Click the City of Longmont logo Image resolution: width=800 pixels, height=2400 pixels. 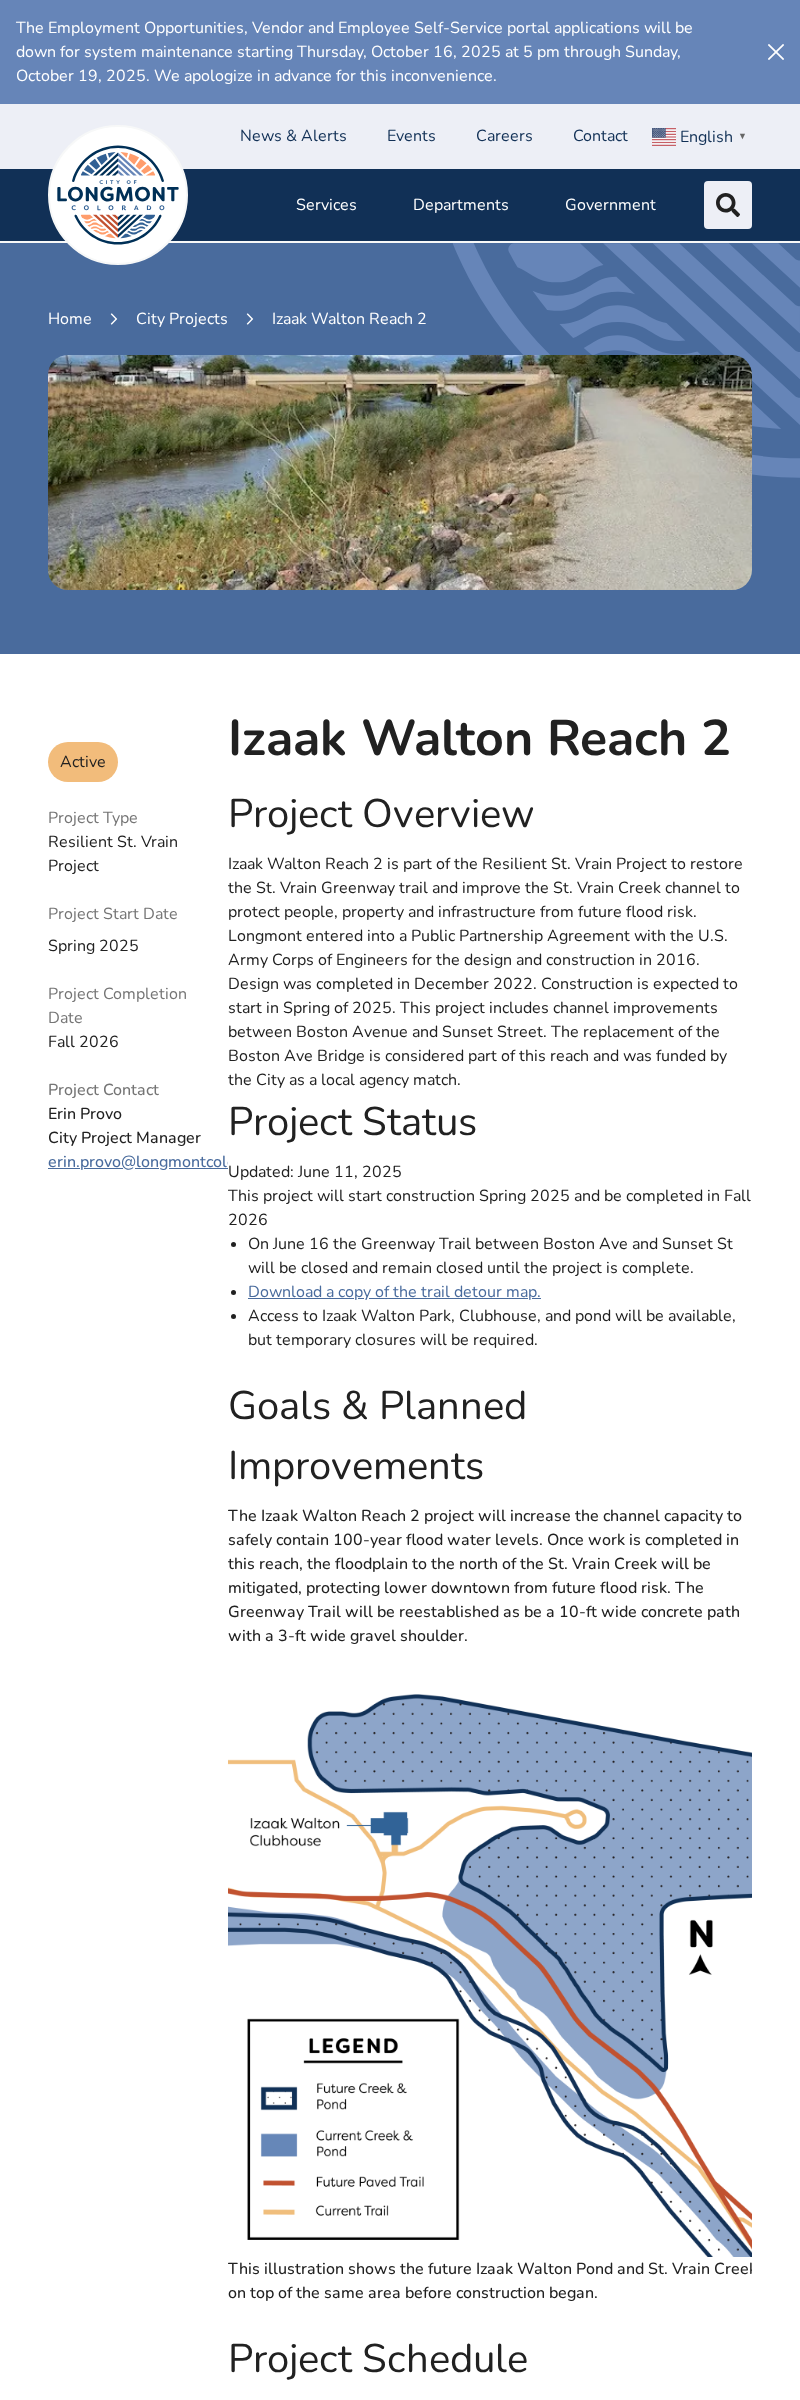118,195
